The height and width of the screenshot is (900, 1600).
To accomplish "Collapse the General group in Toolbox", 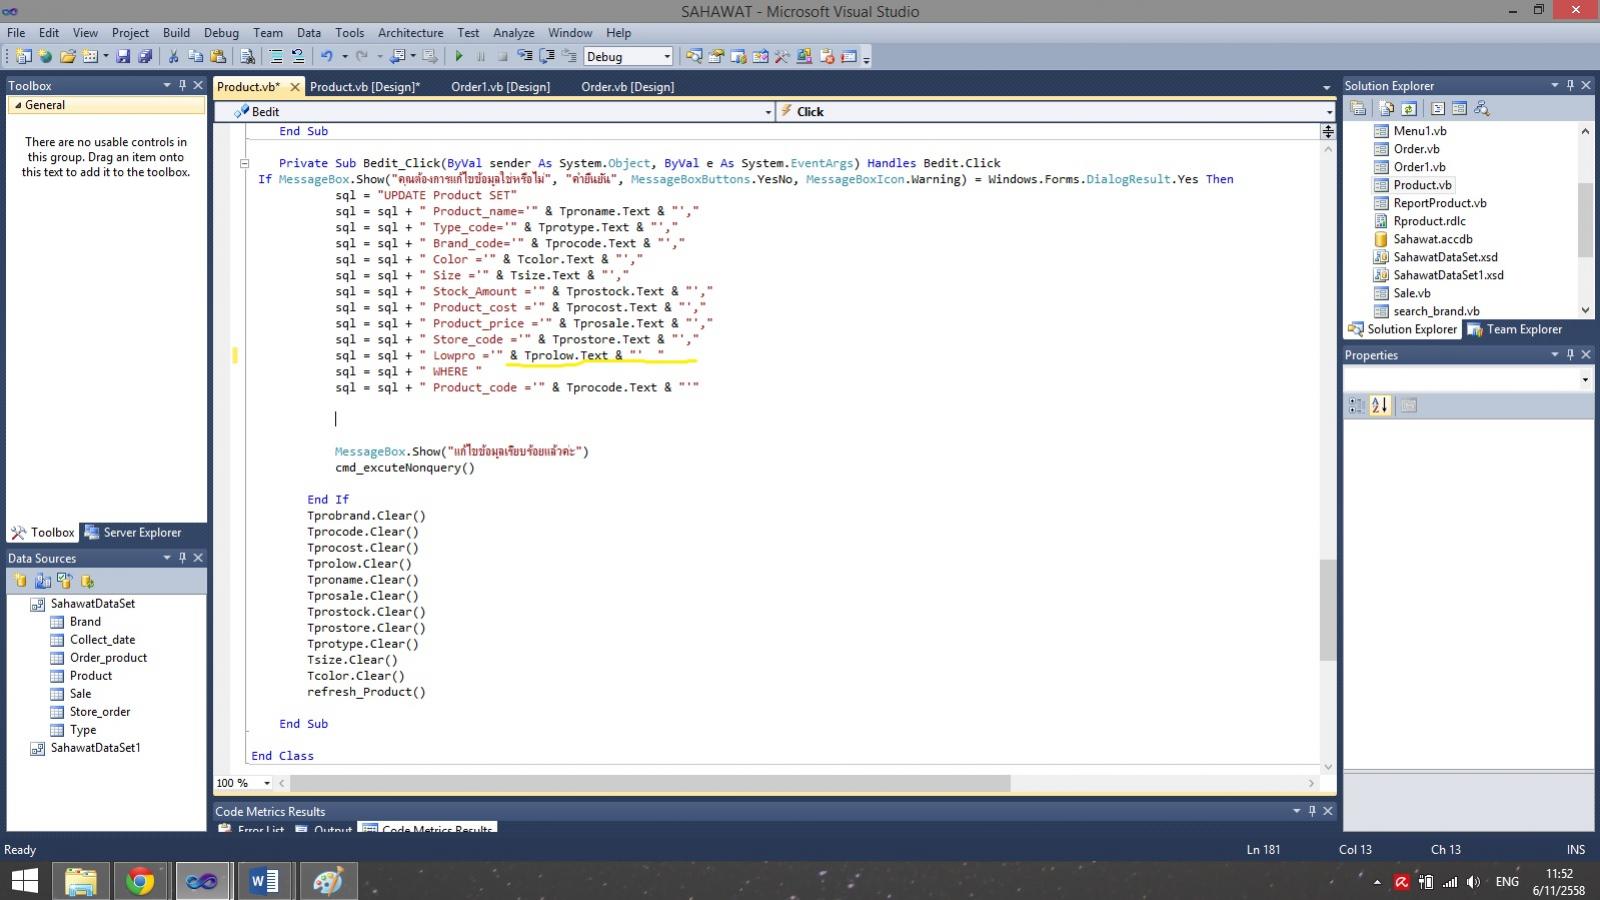I will [x=16, y=105].
